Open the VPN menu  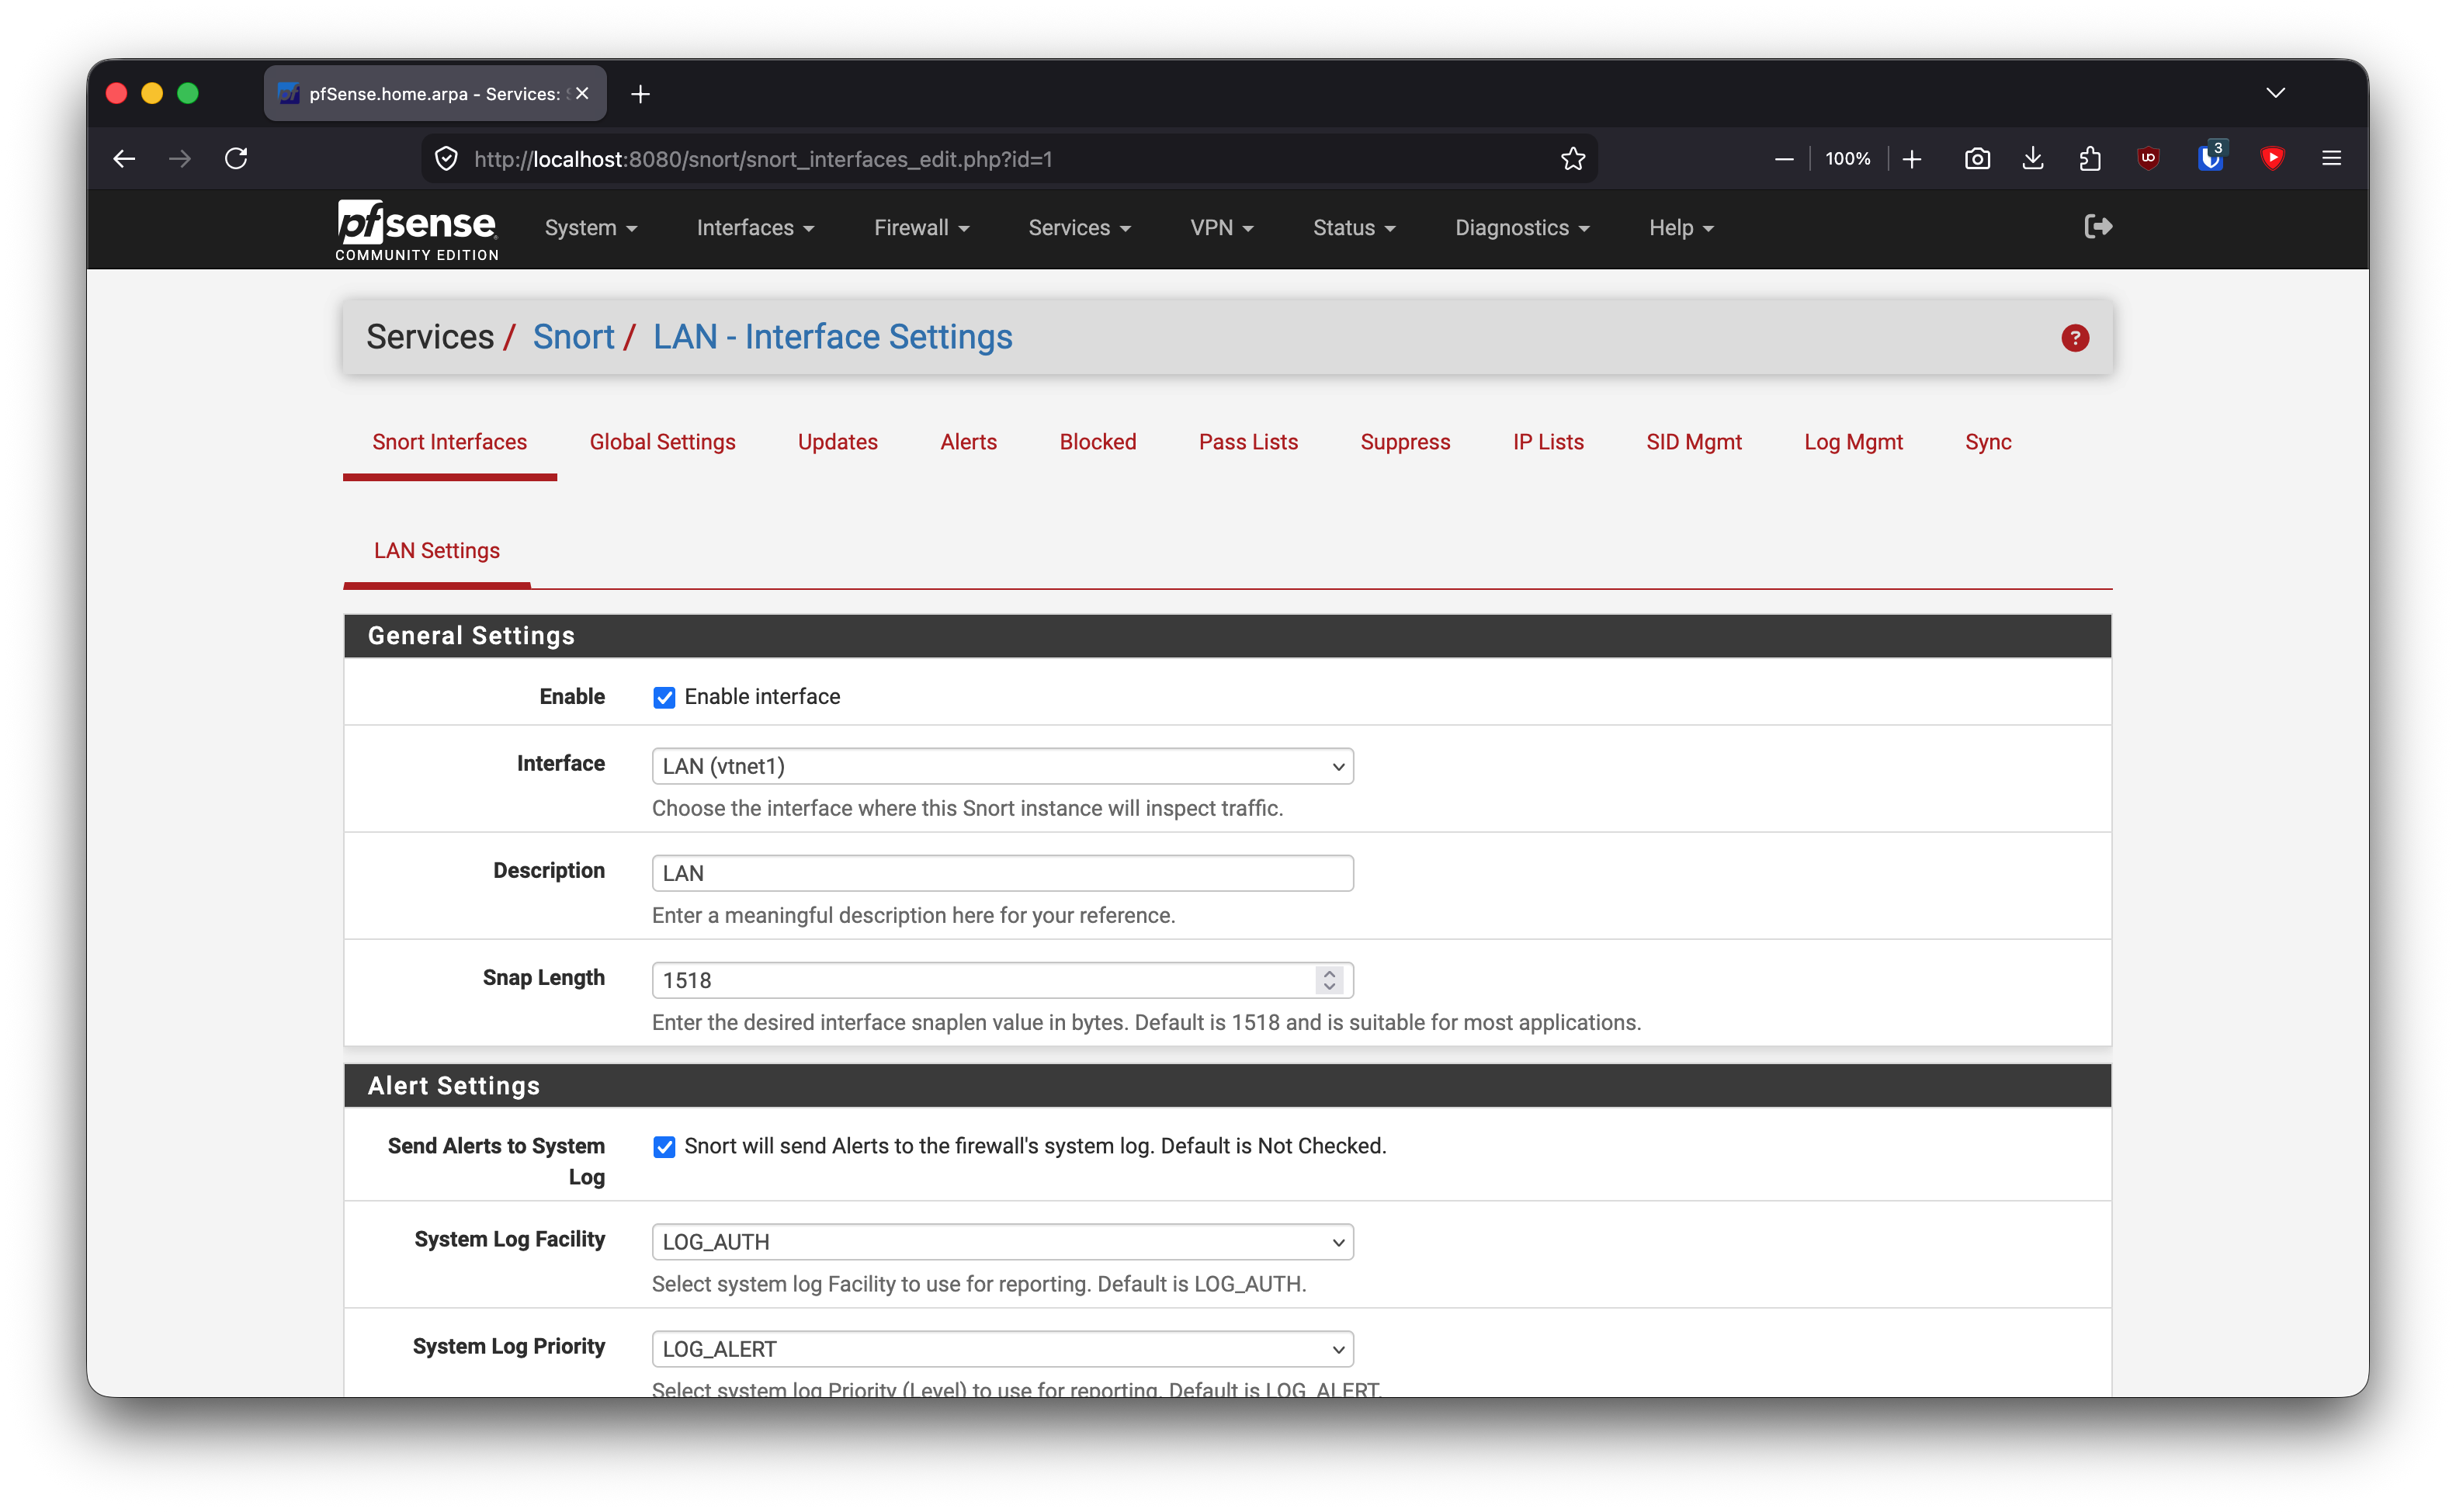coord(1221,228)
